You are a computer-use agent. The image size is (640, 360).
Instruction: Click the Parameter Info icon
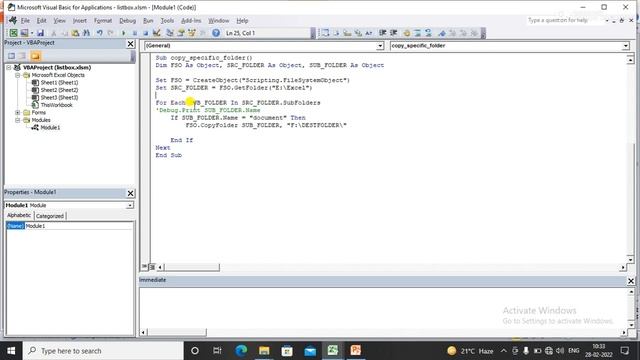[x=358, y=33]
